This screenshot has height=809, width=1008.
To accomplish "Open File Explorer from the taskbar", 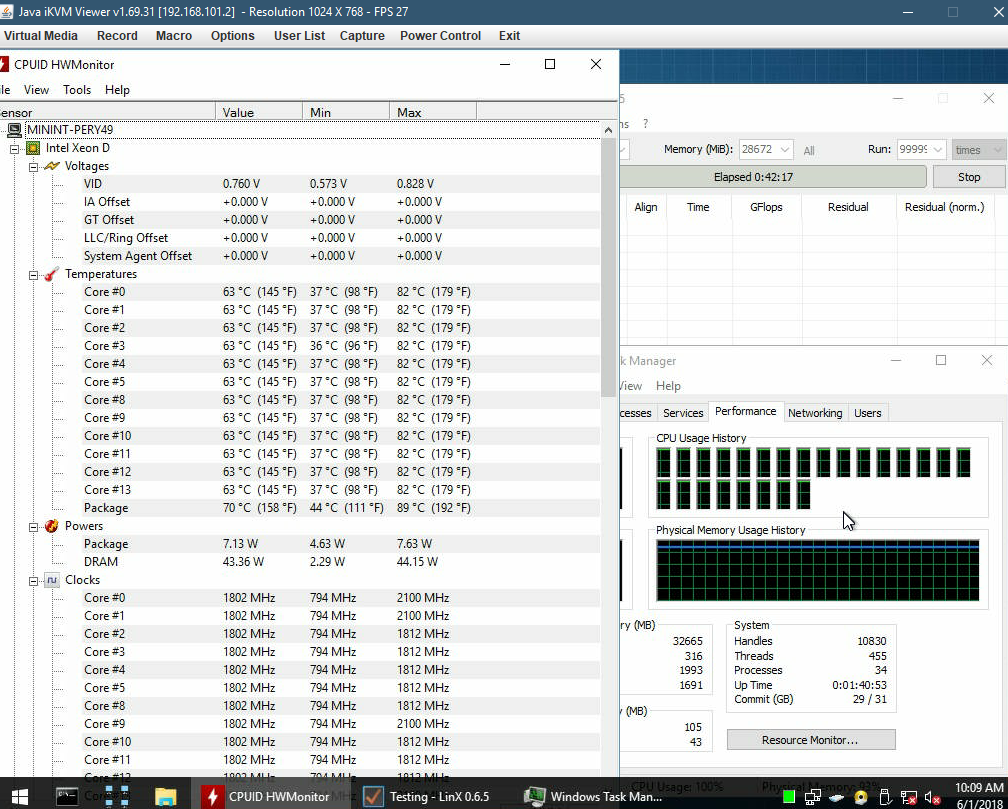I will tap(166, 796).
